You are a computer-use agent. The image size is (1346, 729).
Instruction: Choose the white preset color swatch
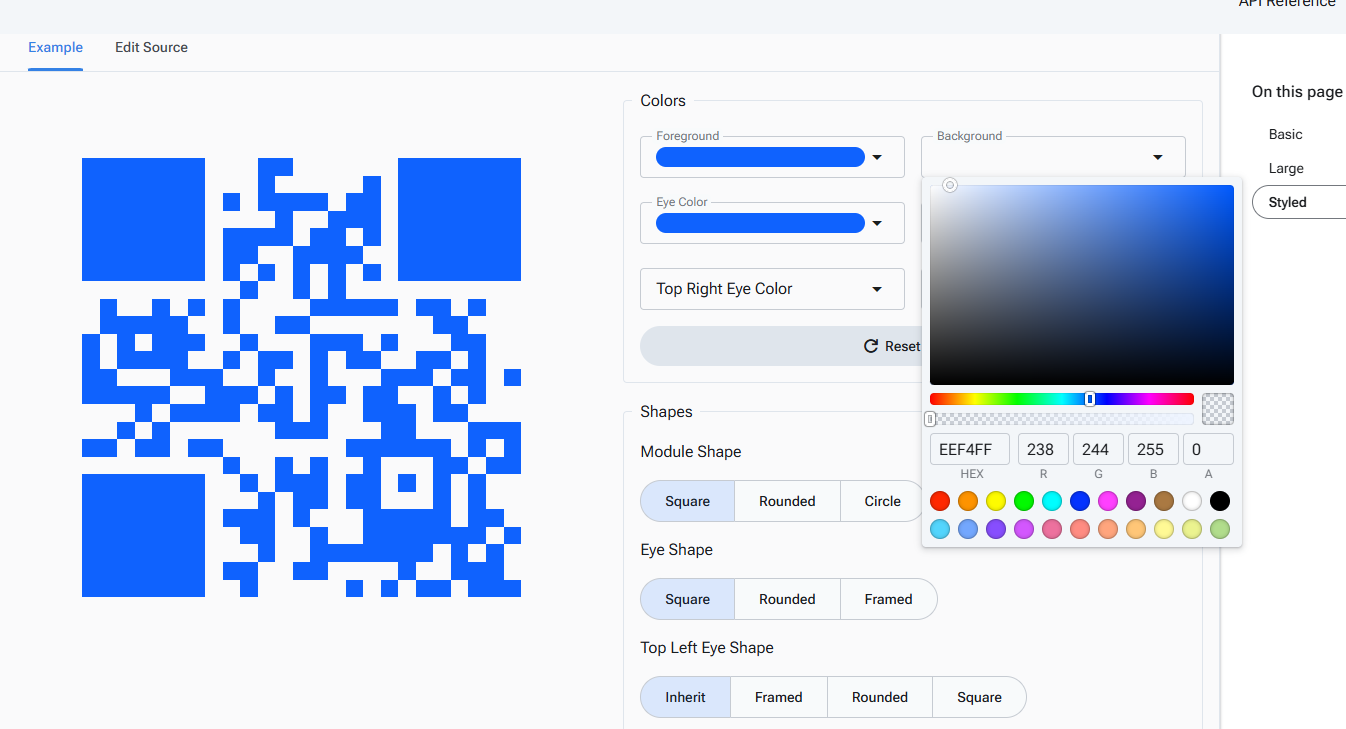(1192, 501)
